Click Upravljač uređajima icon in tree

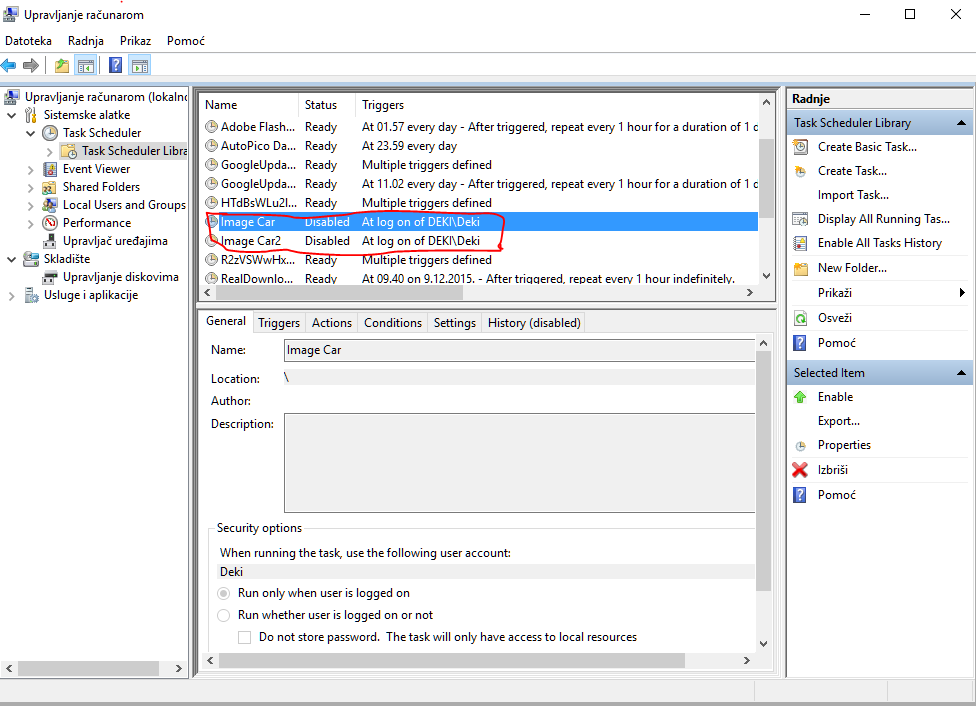click(x=50, y=241)
